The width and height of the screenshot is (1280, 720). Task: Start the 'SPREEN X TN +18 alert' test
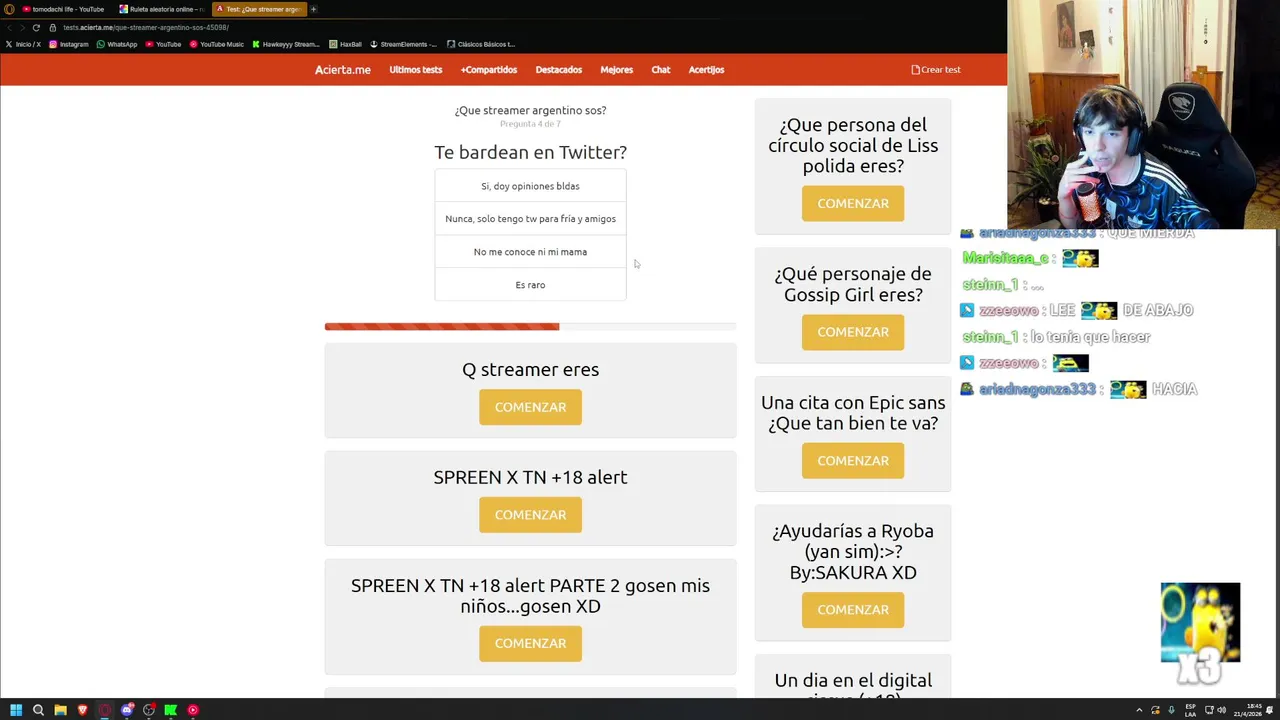point(530,515)
